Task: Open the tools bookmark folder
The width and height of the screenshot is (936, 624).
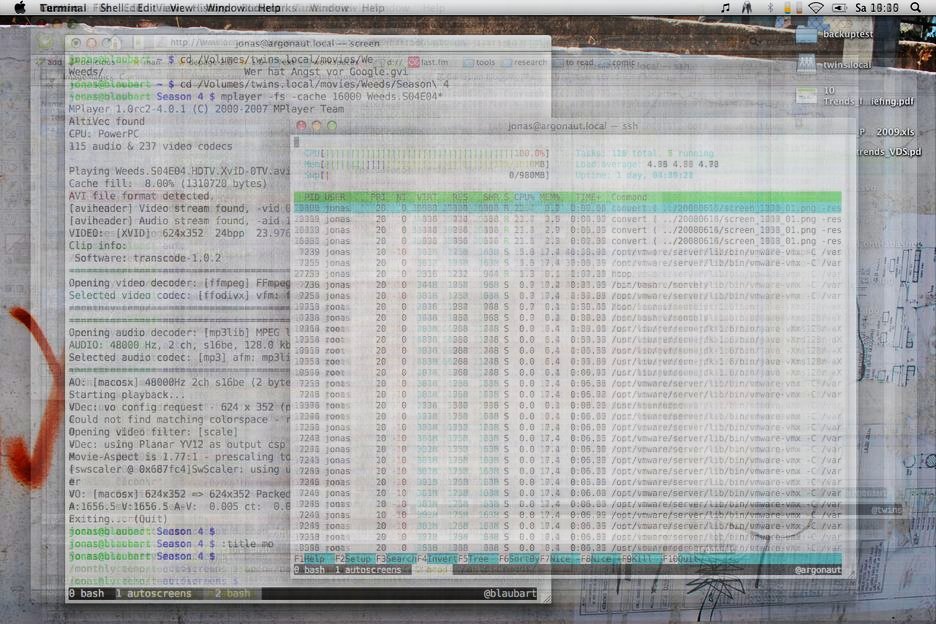Action: (x=479, y=62)
